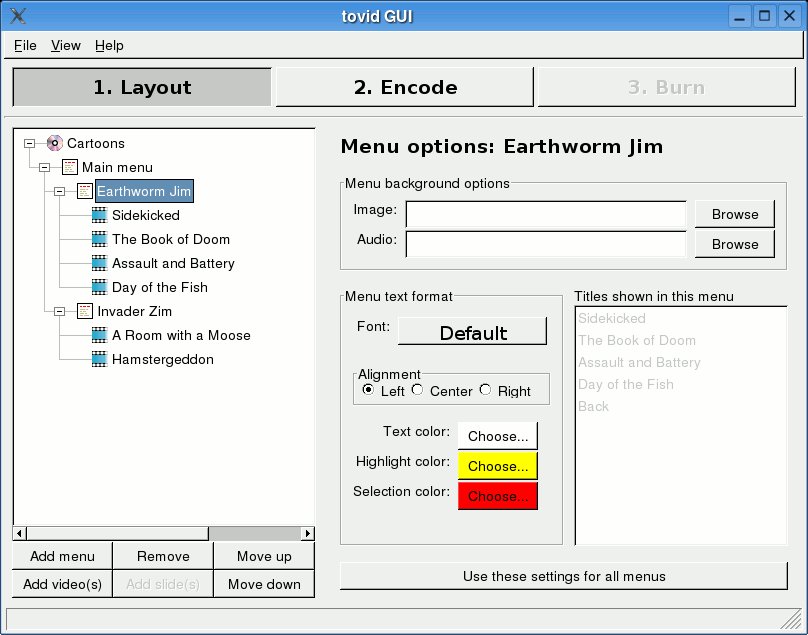Click the tree scrollbar right arrow
This screenshot has width=808, height=635.
pyautogui.click(x=308, y=533)
